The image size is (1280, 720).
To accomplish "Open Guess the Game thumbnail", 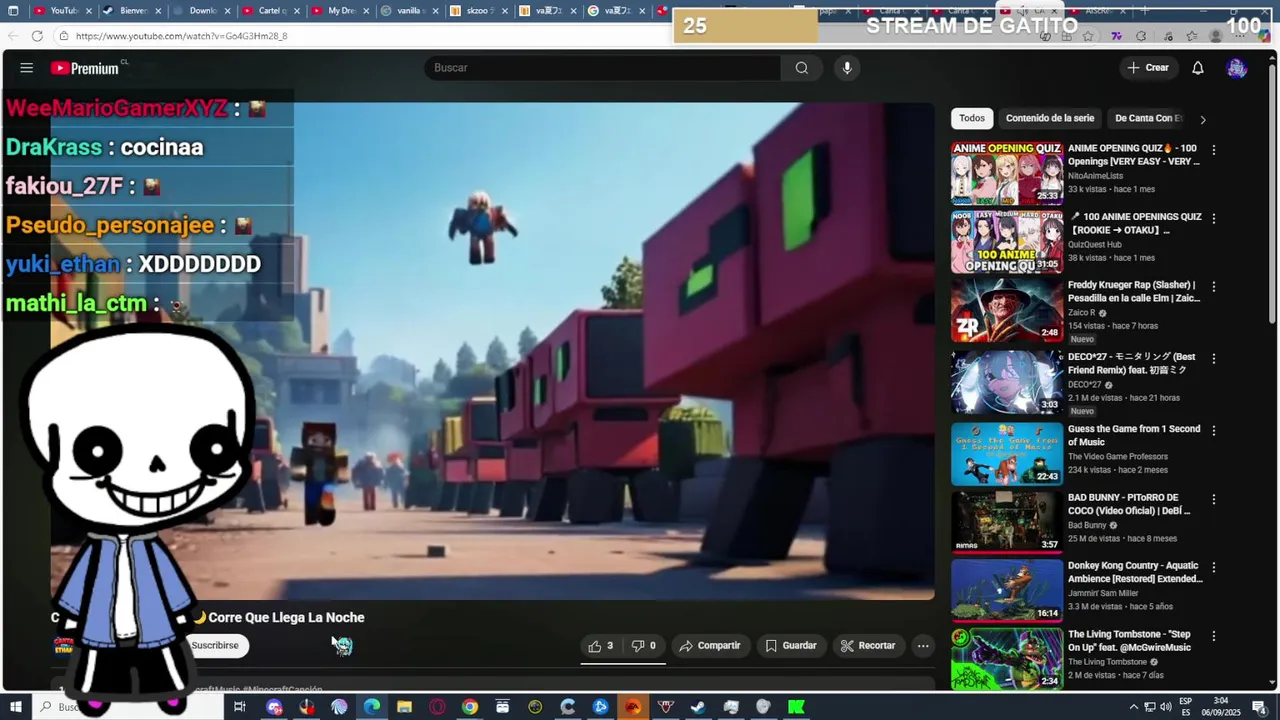I will 1007,453.
